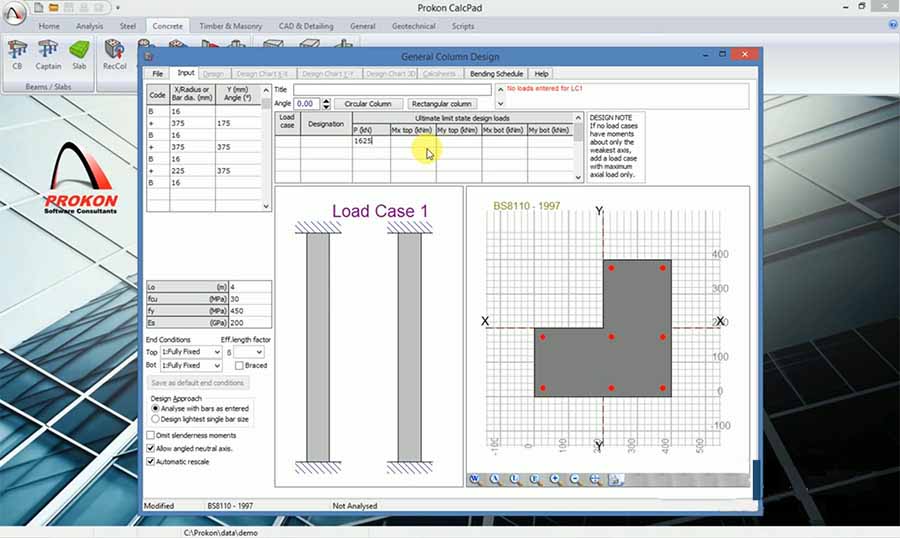
Task: Click the export picture icon in section toolbar
Action: (x=615, y=479)
